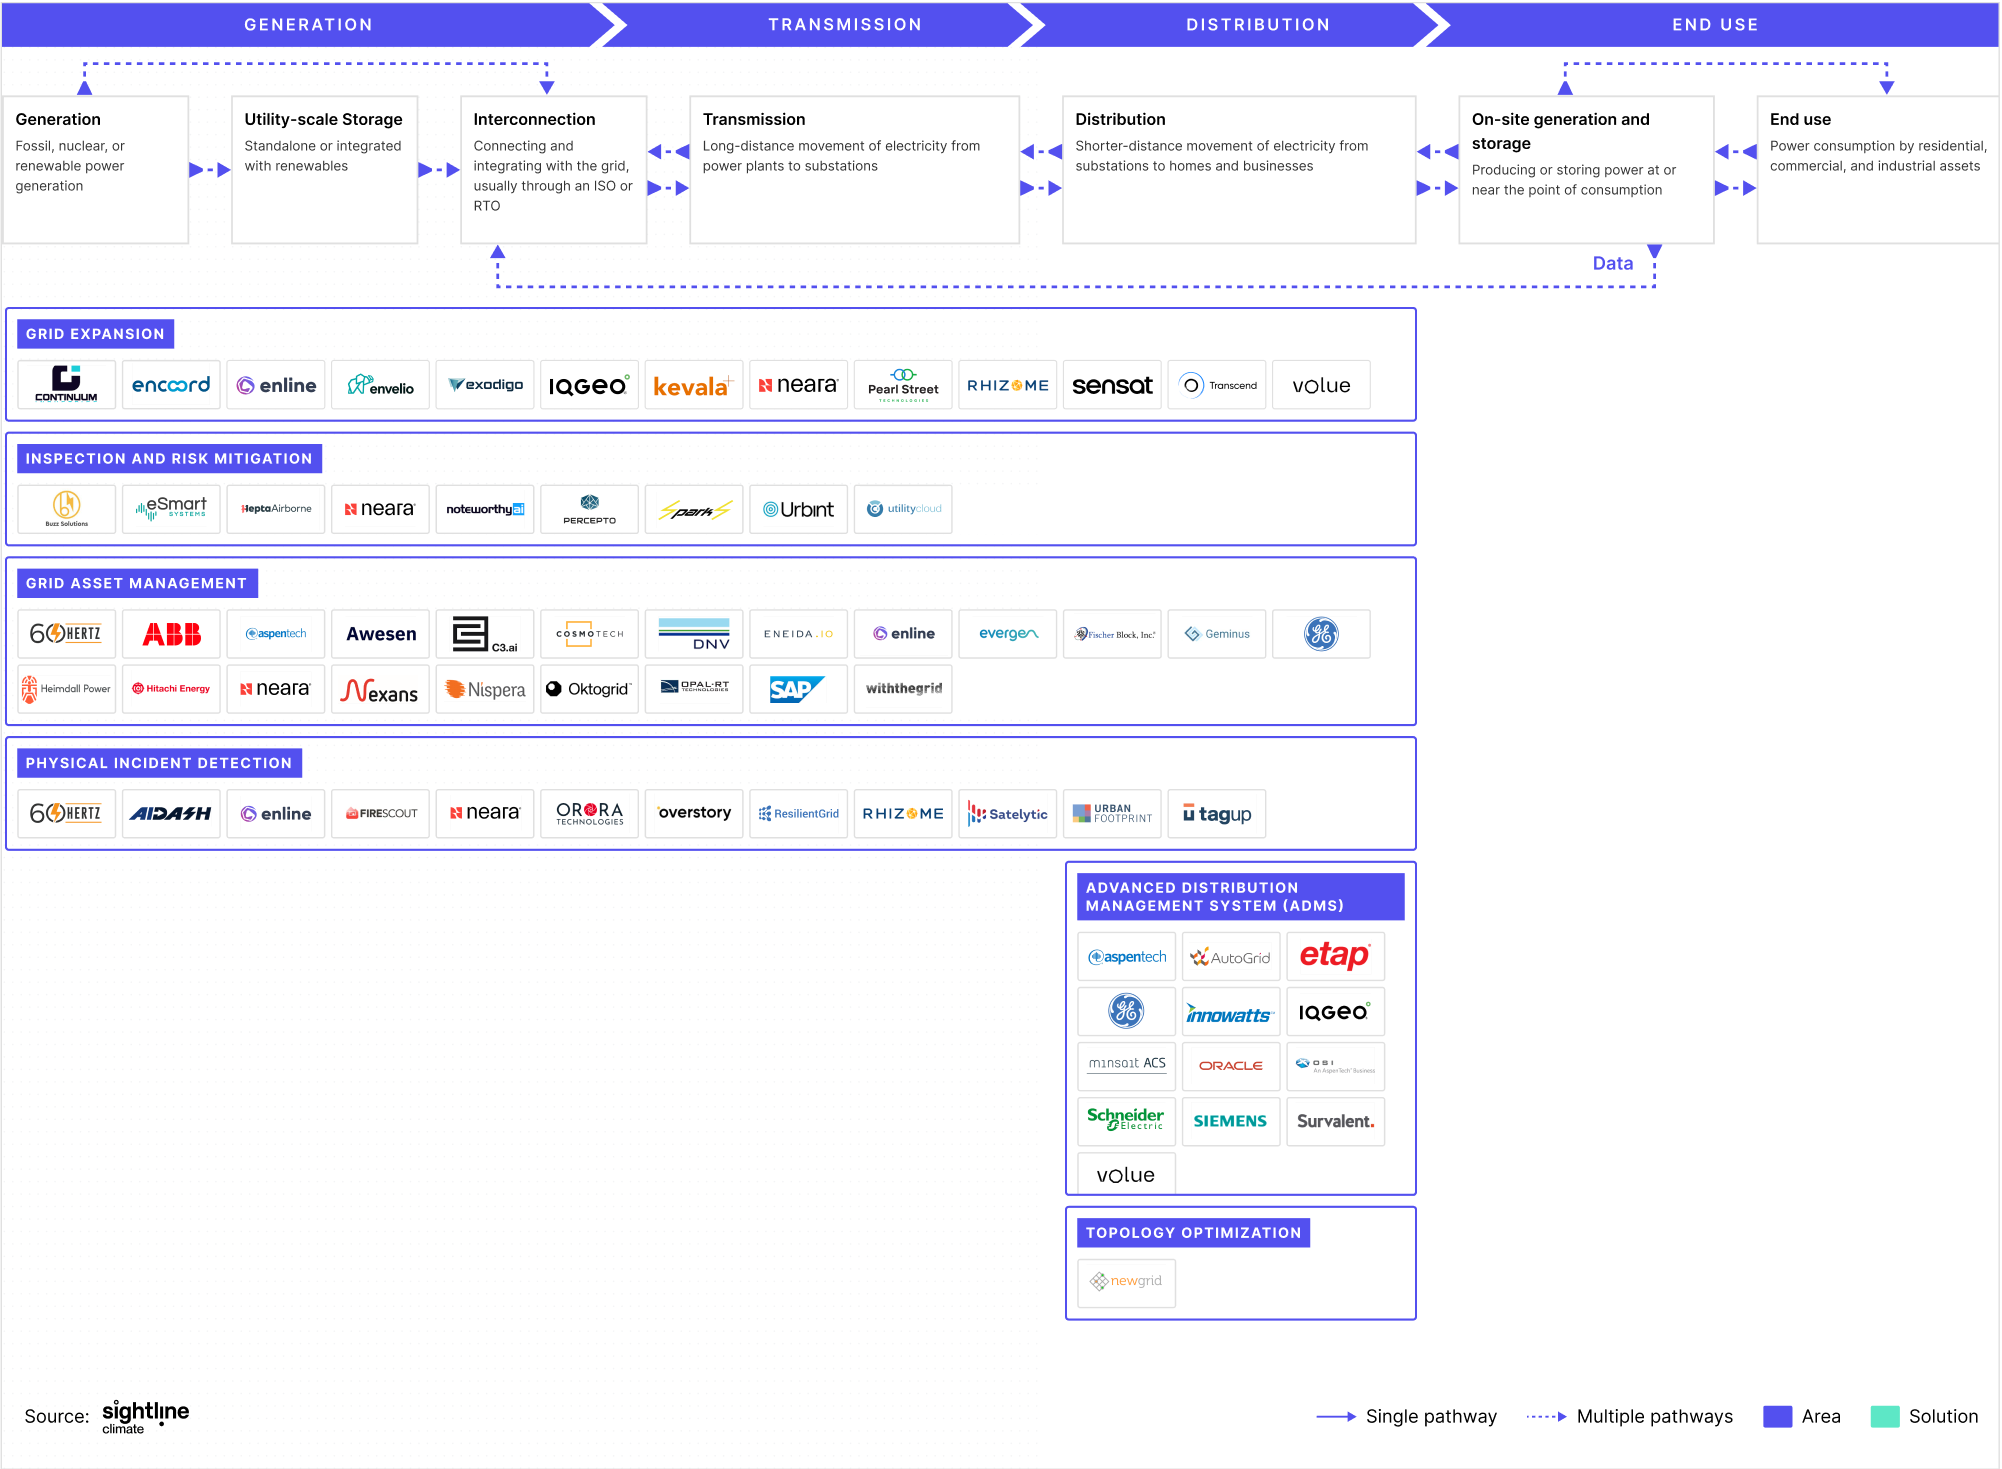Click the kevala logo tile

pyautogui.click(x=693, y=385)
